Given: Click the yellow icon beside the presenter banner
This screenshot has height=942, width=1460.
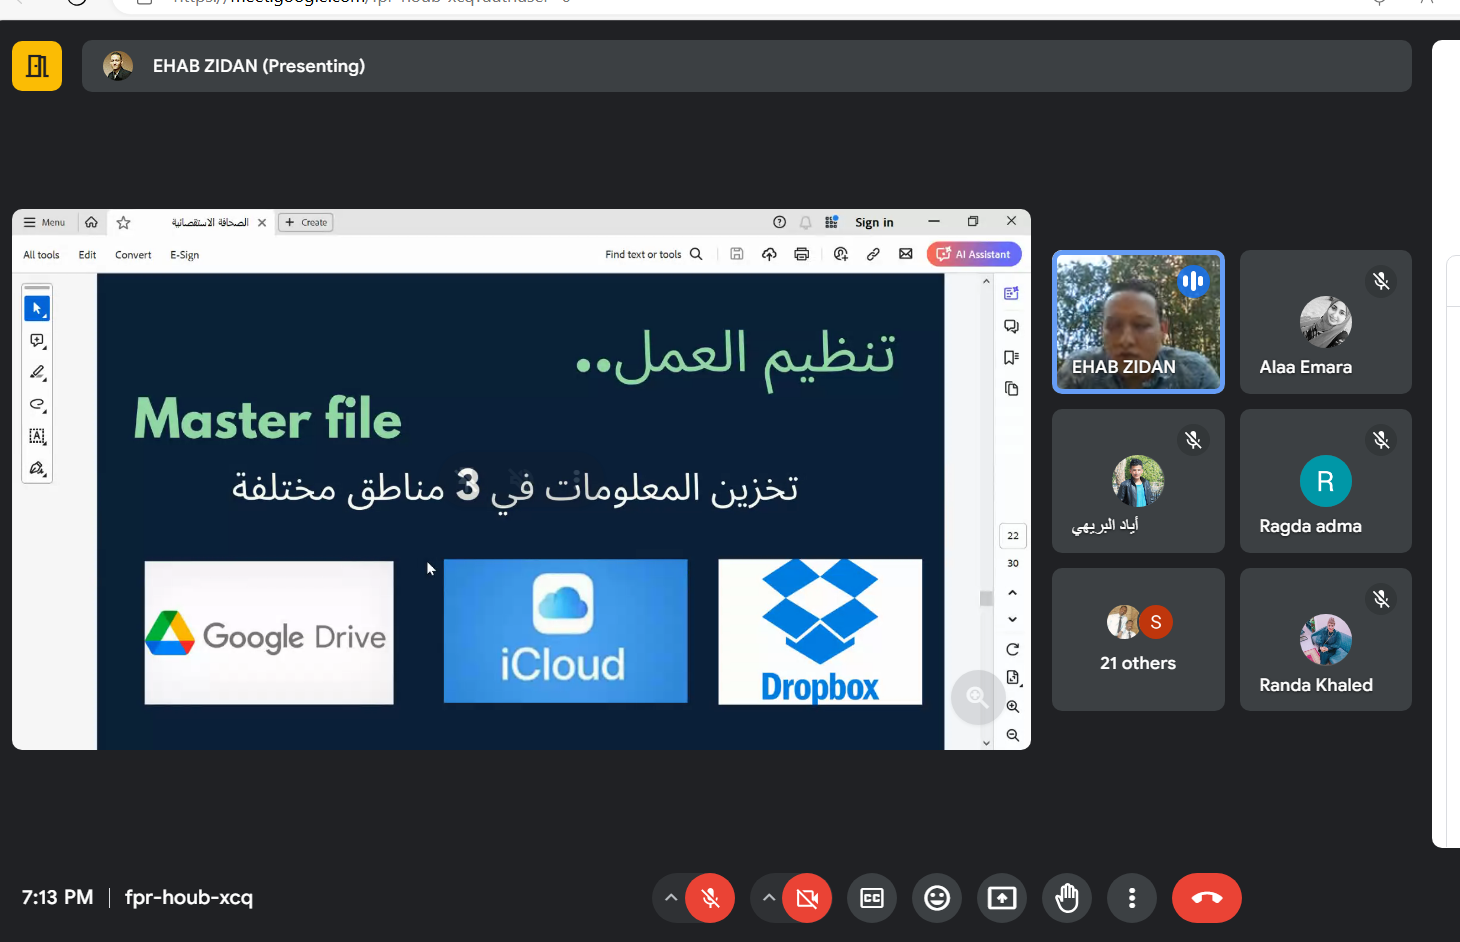Looking at the screenshot, I should [x=37, y=66].
